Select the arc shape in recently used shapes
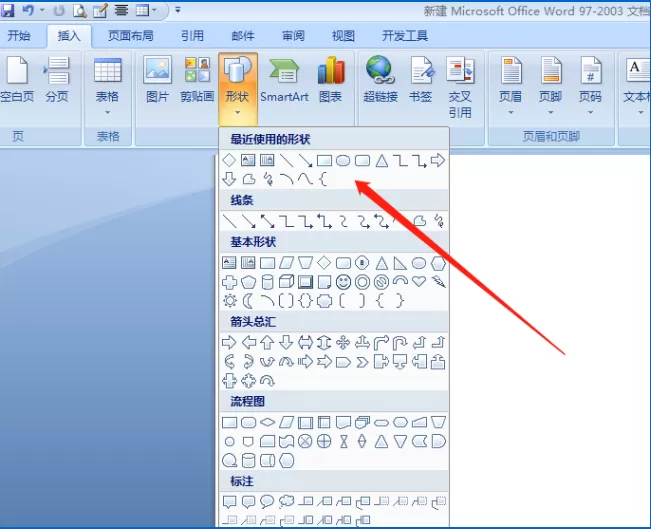Screen dimensions: 651x529 (286, 179)
